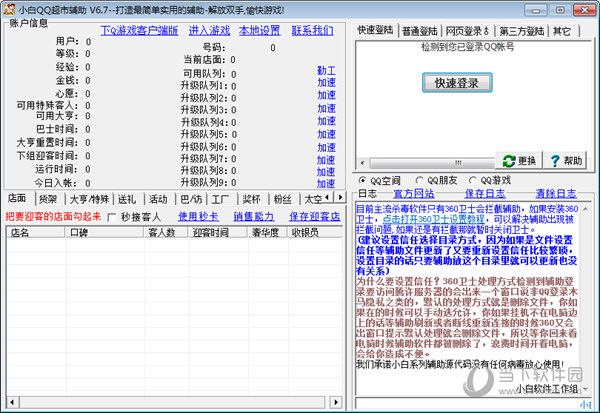
Task: Select the QQ空间 radio button
Action: click(x=362, y=180)
